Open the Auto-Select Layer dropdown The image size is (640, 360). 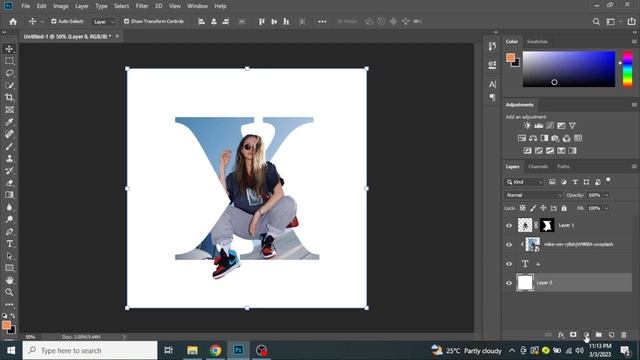coord(104,22)
